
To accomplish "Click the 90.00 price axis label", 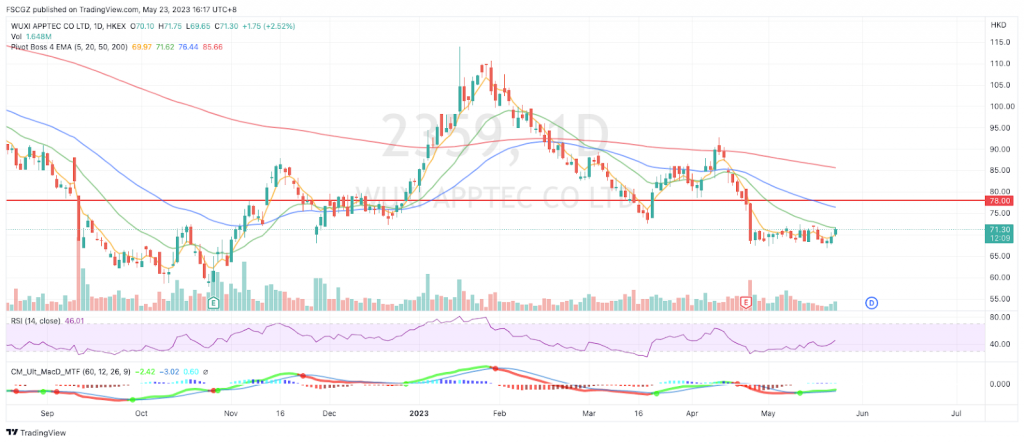I will 999,149.
